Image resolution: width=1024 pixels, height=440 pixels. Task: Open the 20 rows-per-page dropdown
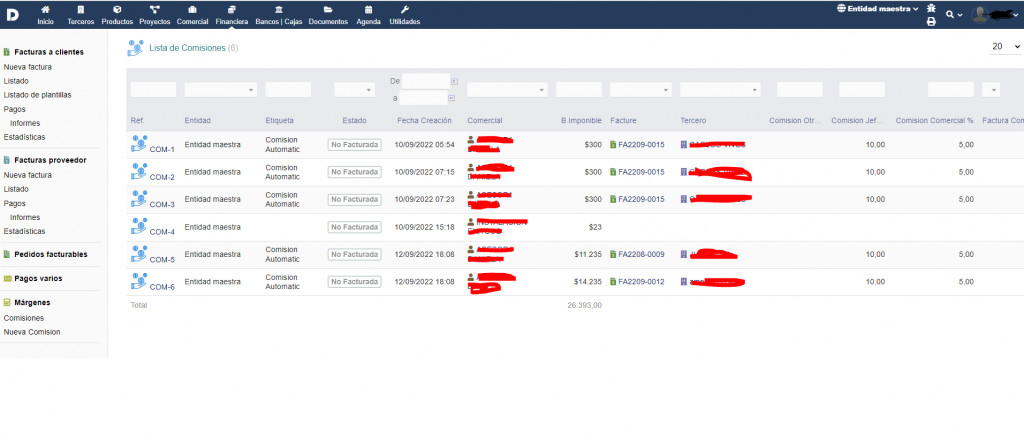(x=1006, y=46)
